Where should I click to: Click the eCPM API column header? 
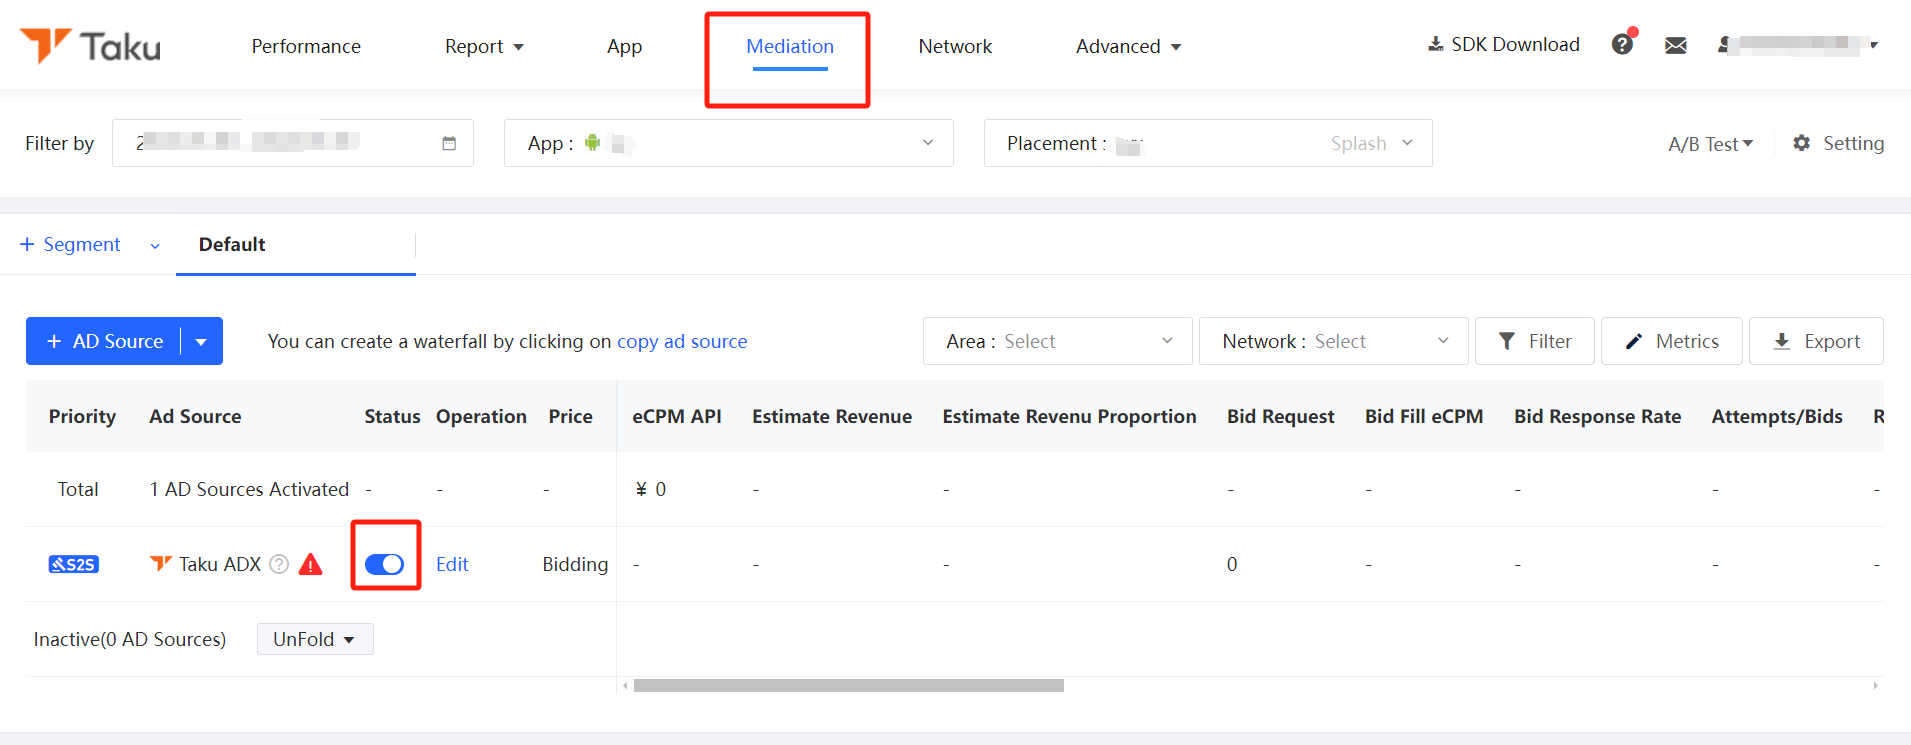(x=677, y=416)
